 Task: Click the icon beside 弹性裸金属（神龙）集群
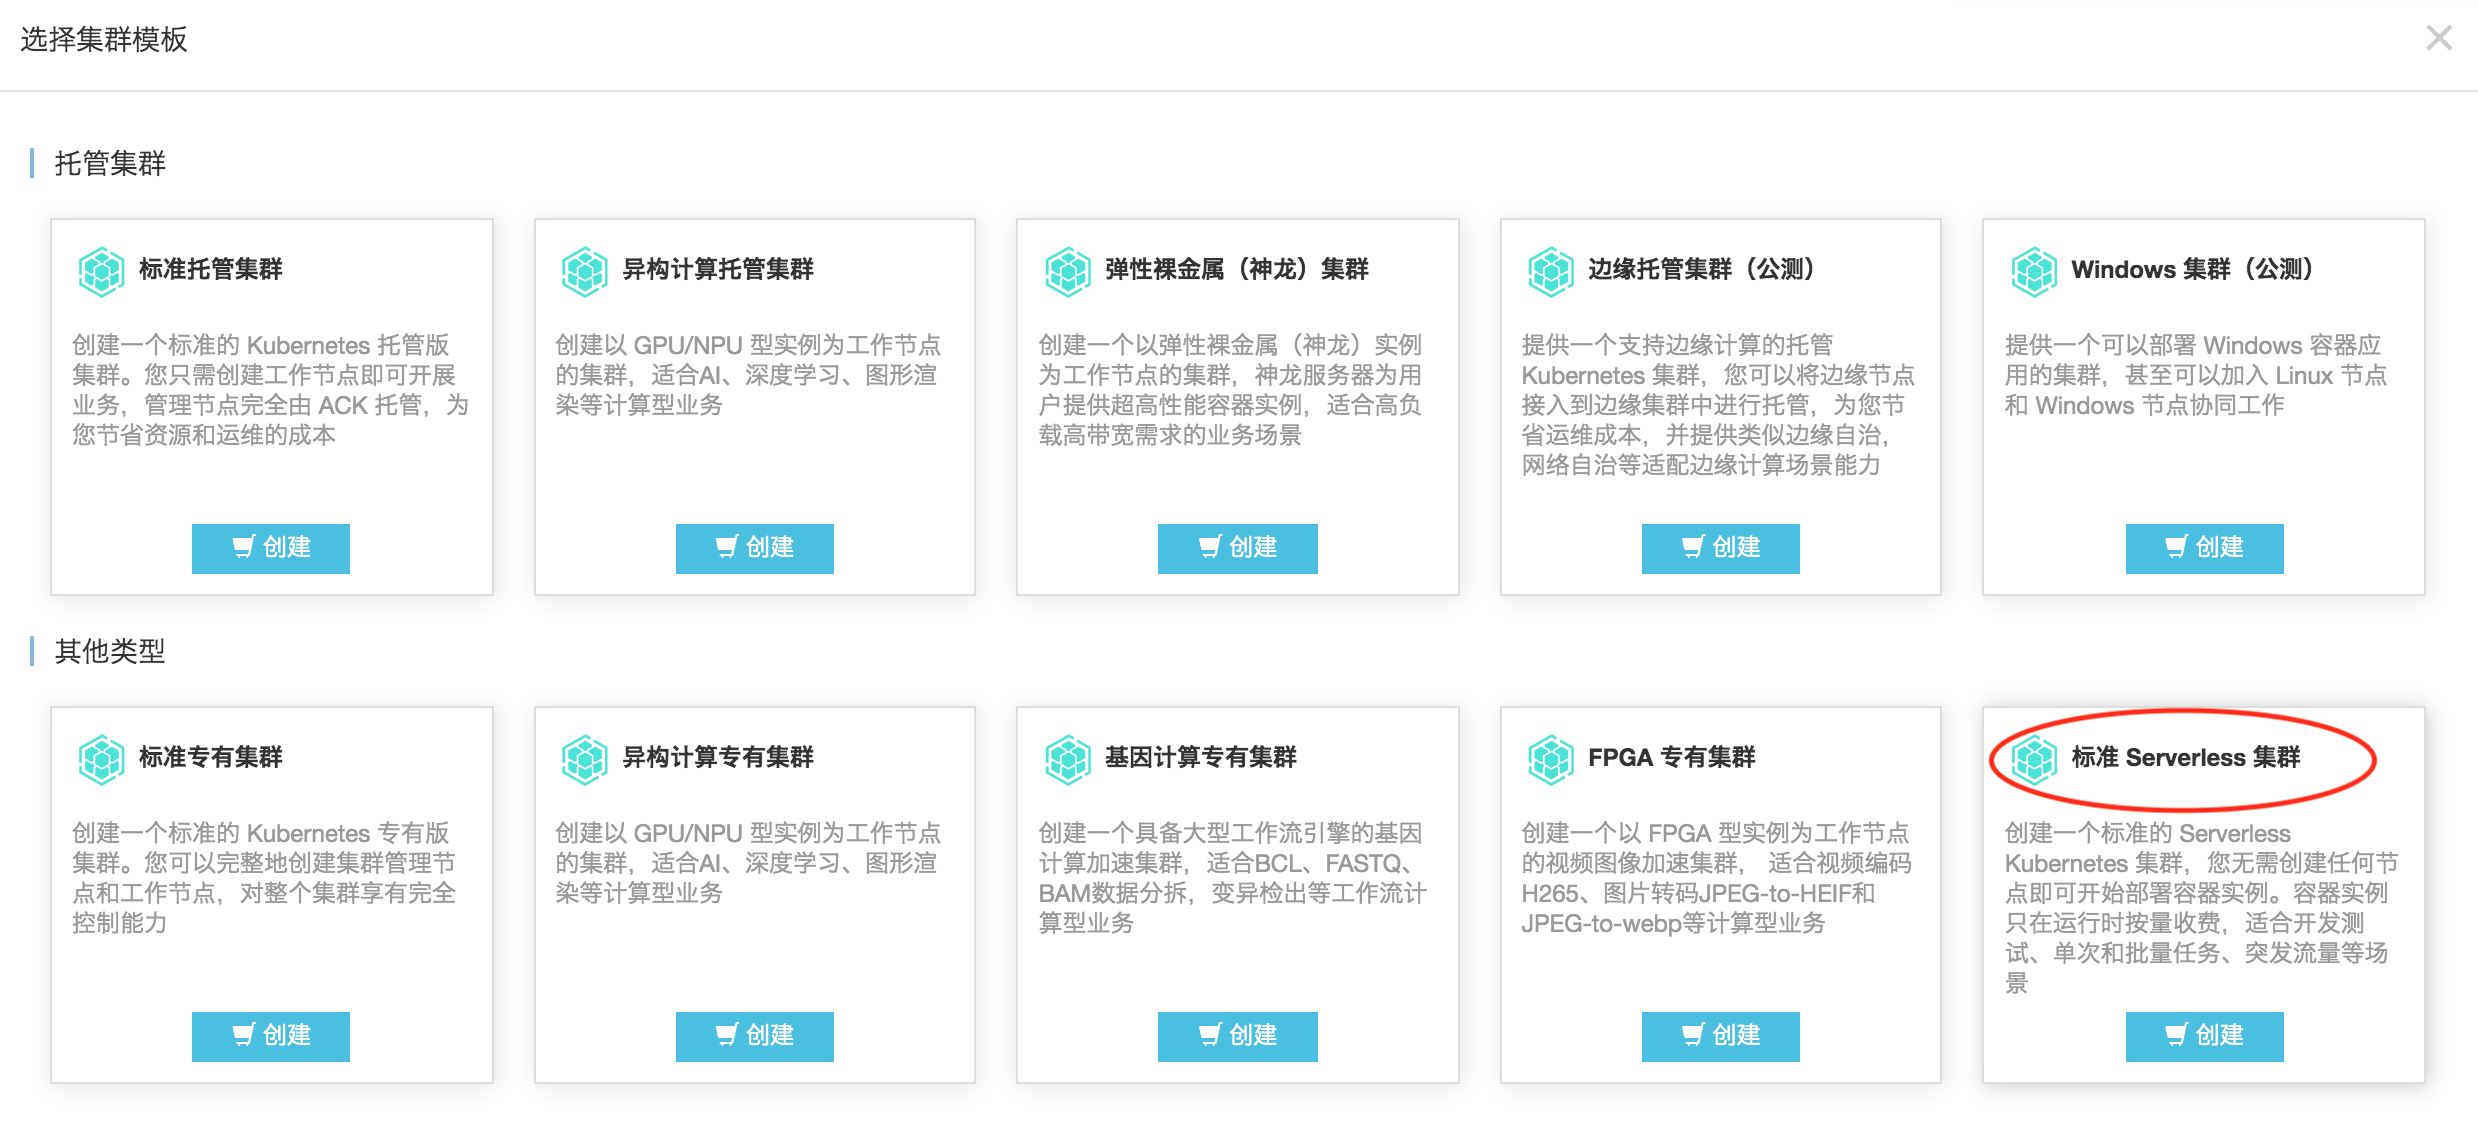click(x=1067, y=271)
